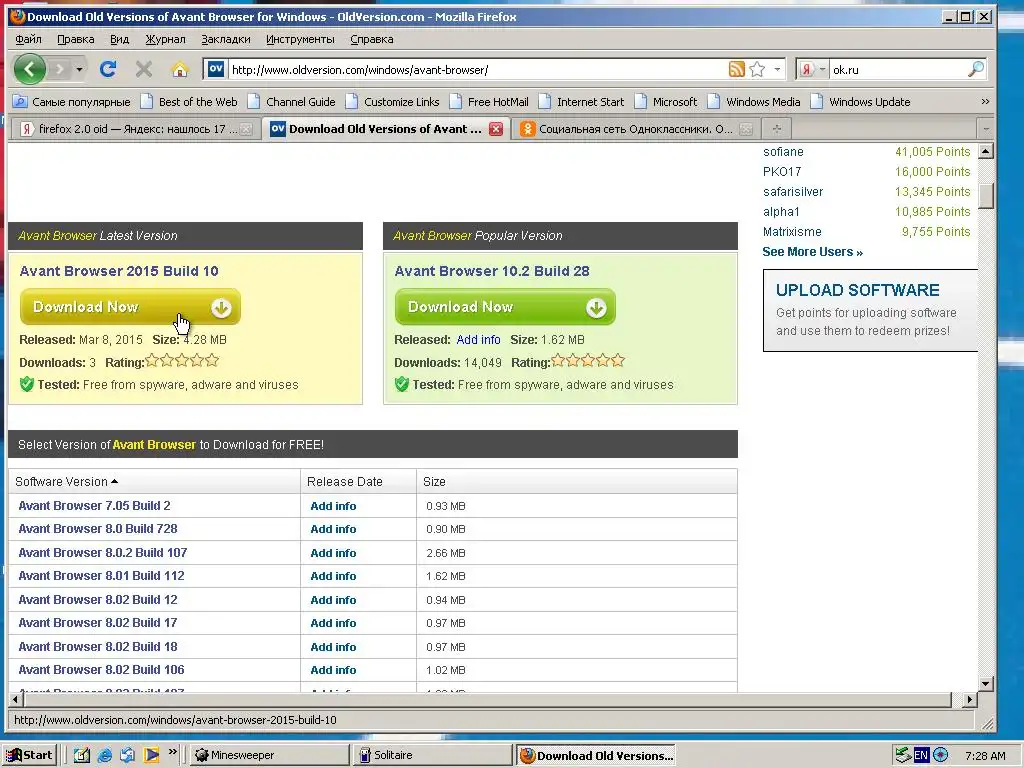Click the horizontal scrollbar right arrow
This screenshot has height=768, width=1024.
point(970,699)
